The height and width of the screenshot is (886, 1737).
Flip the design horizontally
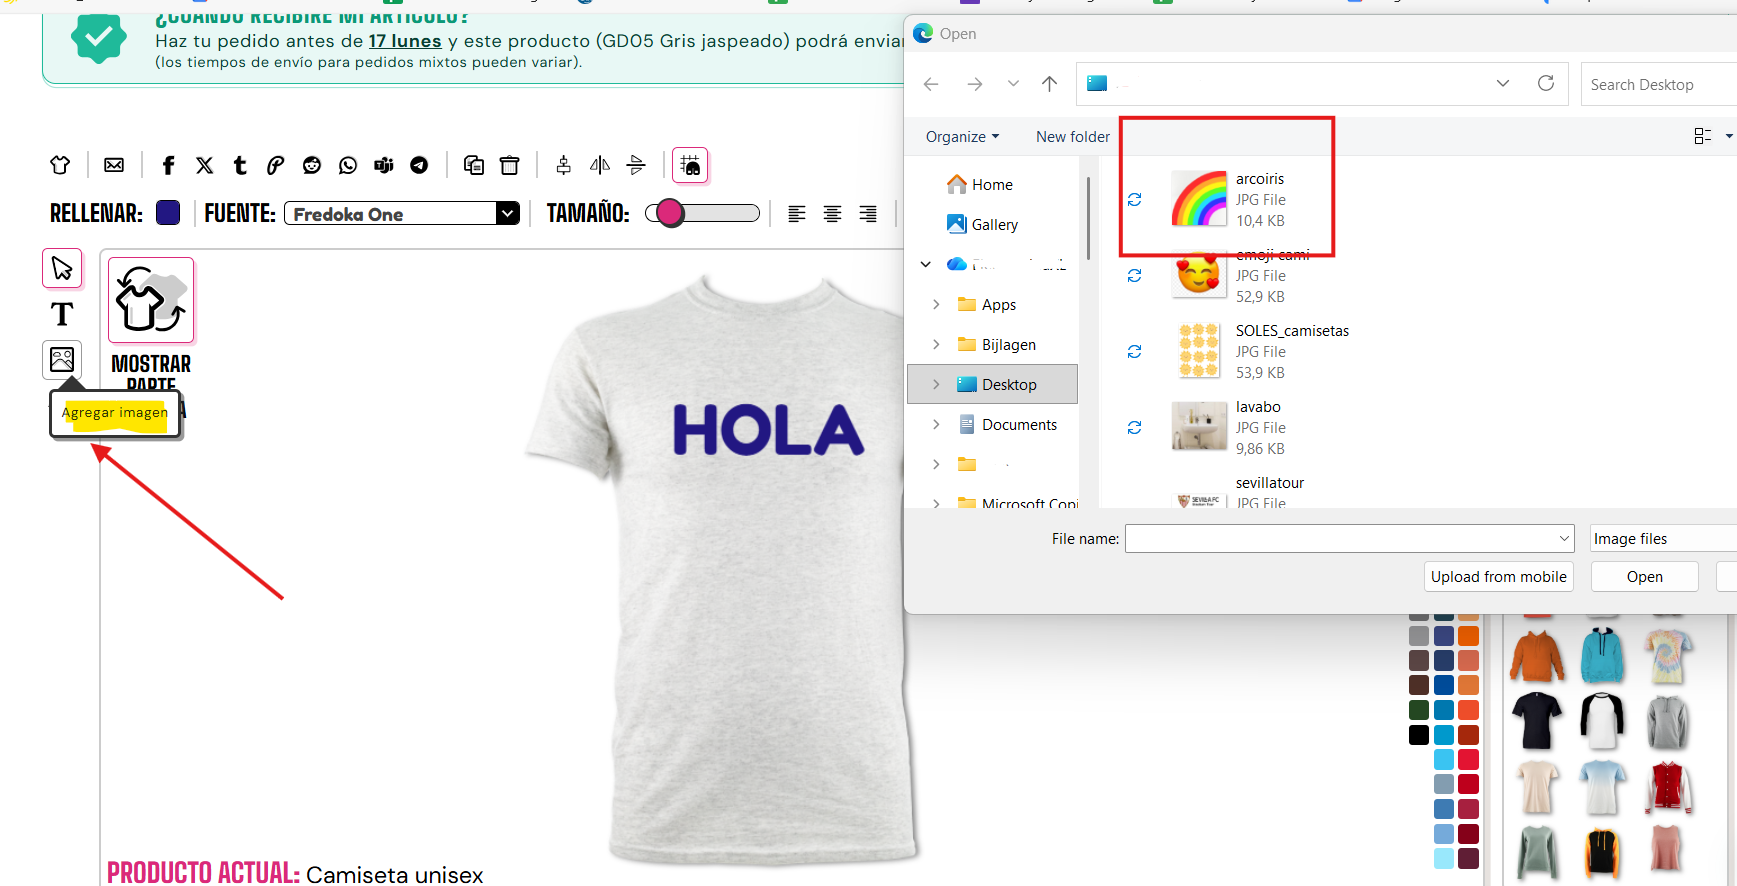pos(599,165)
